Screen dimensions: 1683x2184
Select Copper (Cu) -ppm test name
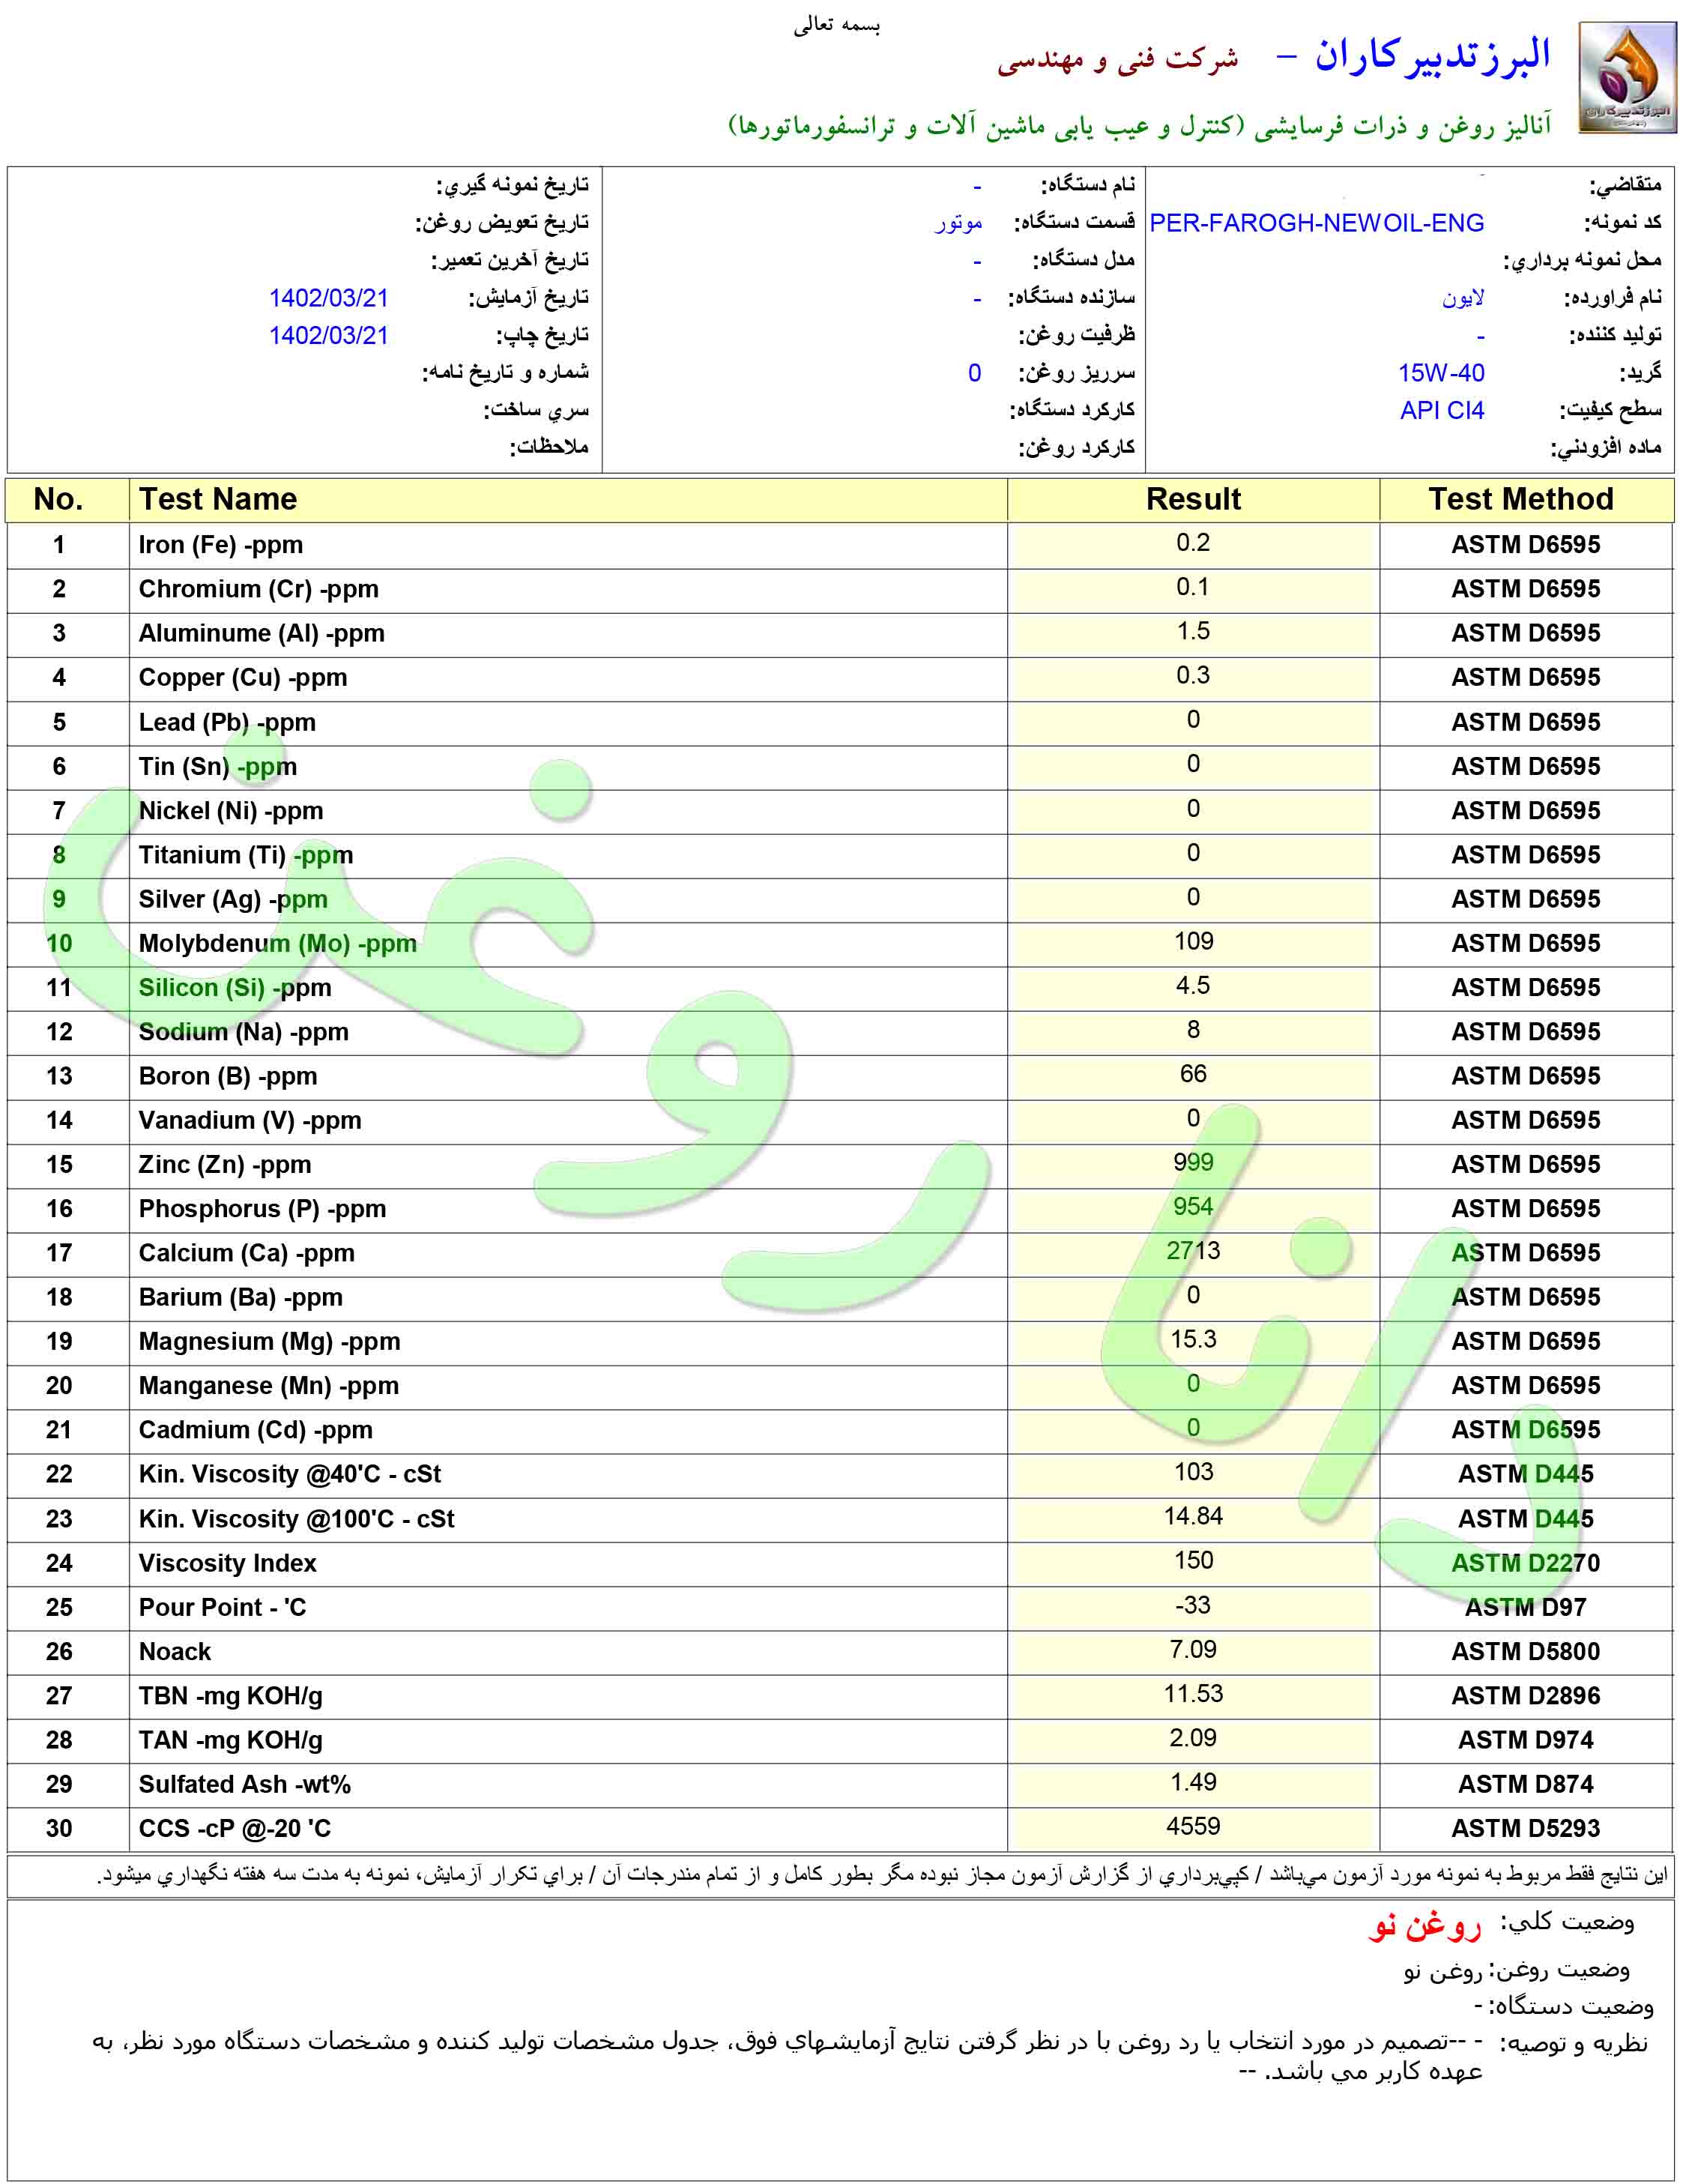(243, 678)
